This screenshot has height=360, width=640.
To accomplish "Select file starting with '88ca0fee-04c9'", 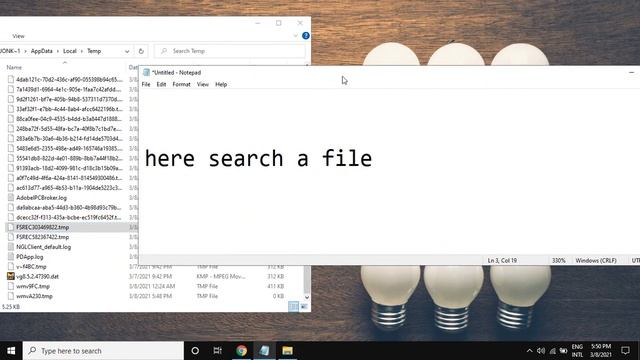I will coord(69,119).
